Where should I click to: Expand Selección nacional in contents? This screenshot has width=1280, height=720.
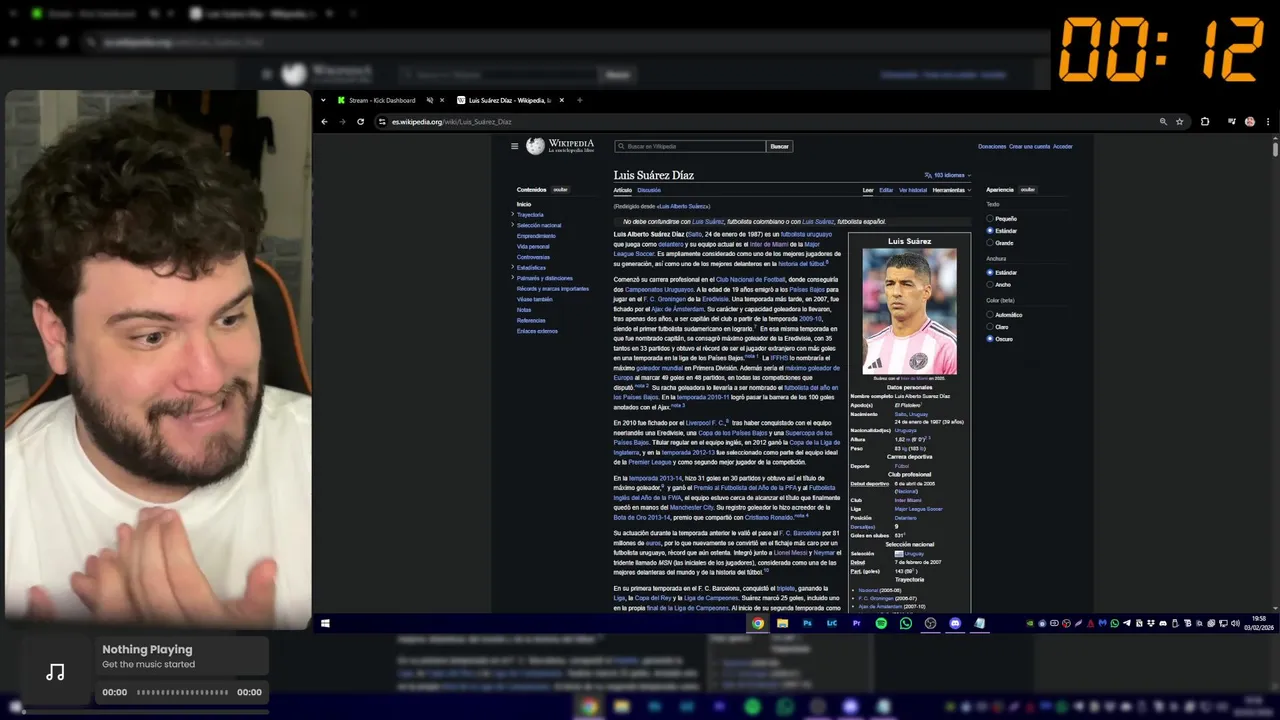click(x=513, y=225)
